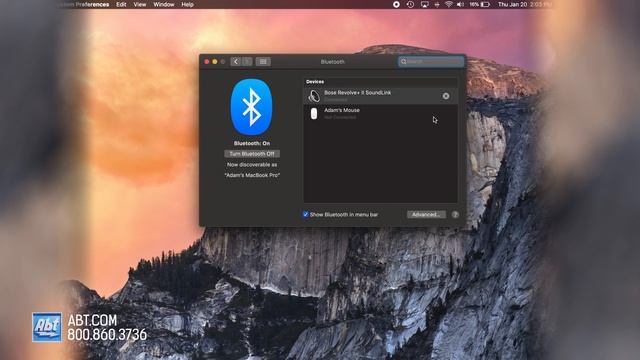Open the Edit menu
This screenshot has width=640, height=360.
pos(121,4)
